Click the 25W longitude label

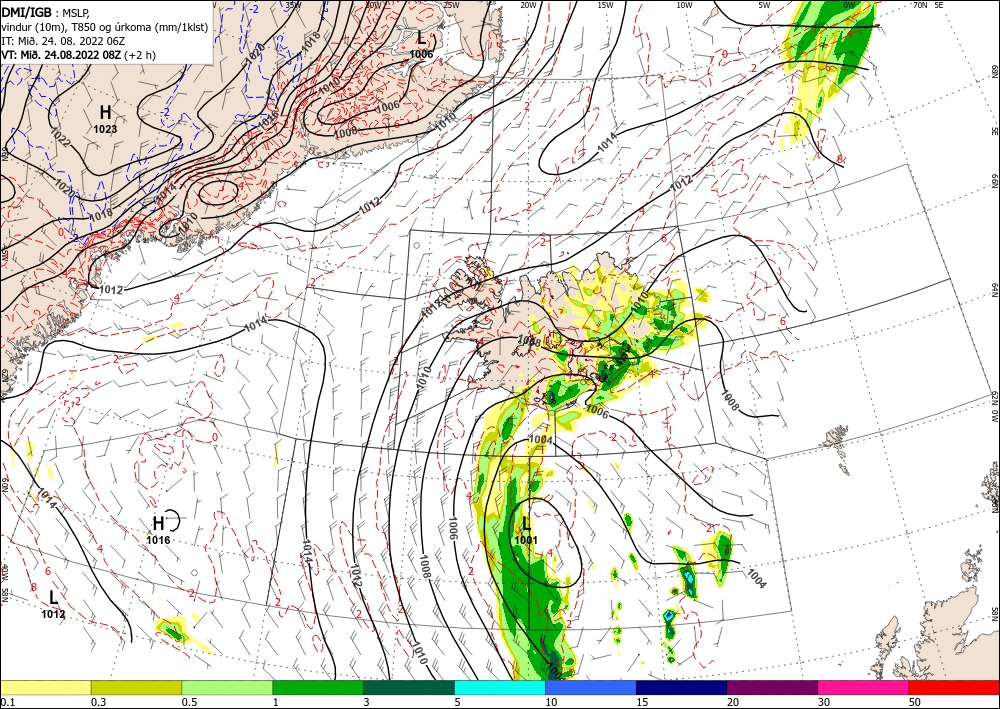tap(451, 5)
